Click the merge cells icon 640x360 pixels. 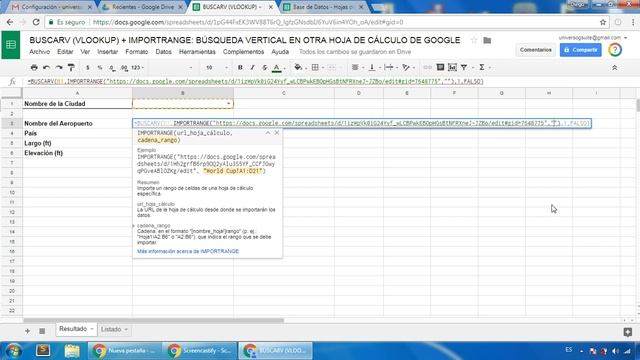click(x=332, y=67)
